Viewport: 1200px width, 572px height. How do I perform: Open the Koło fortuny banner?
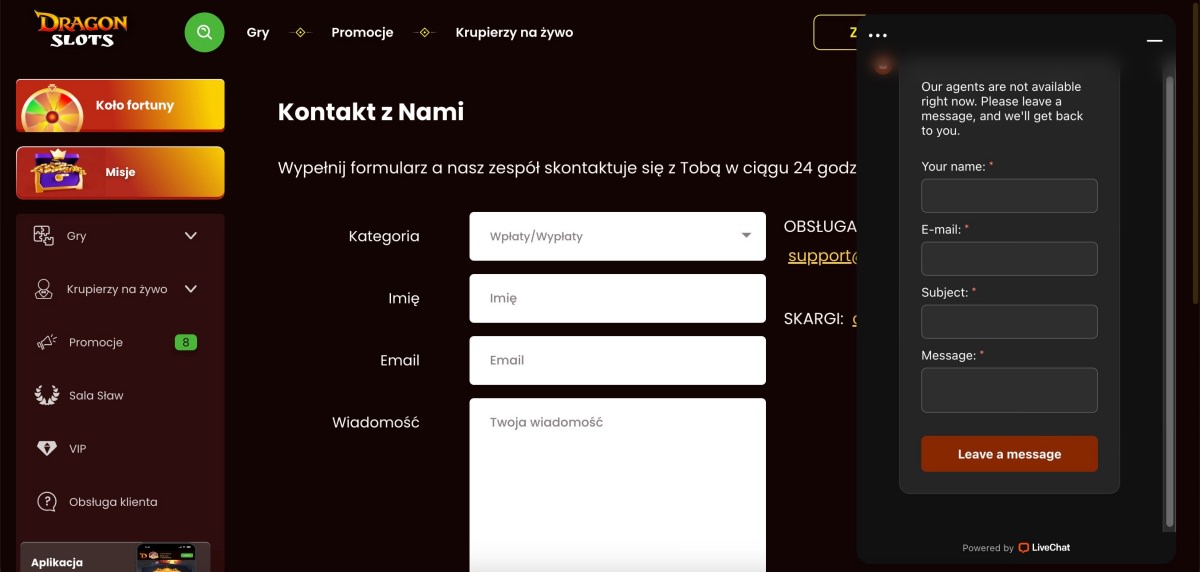[x=120, y=105]
